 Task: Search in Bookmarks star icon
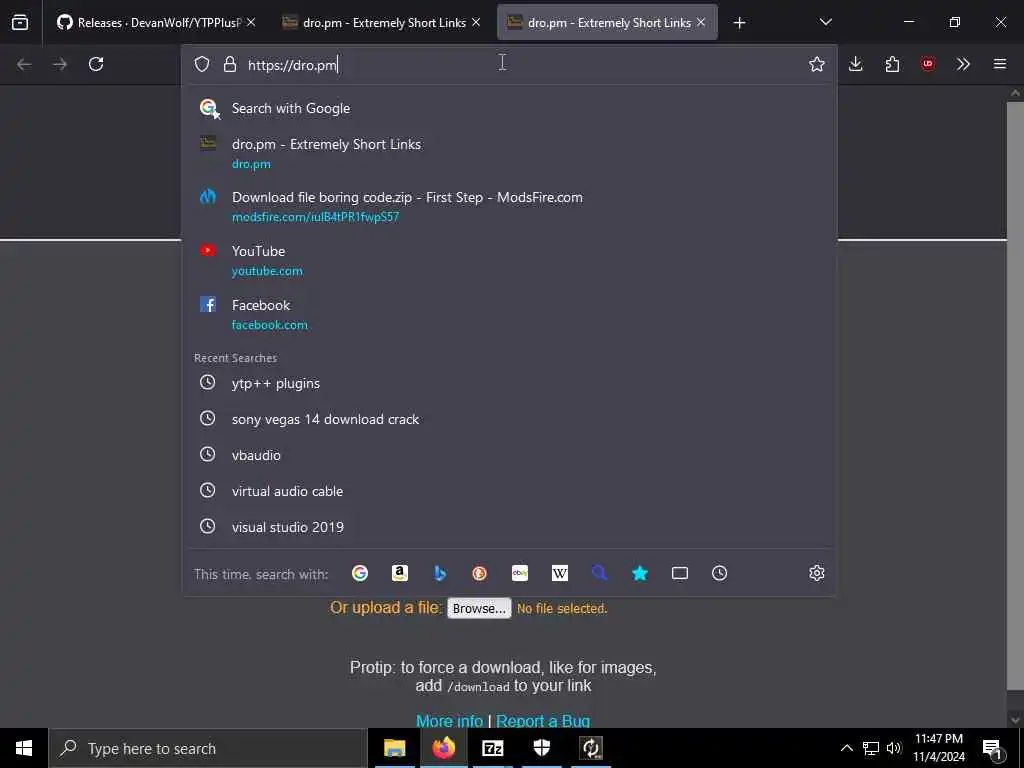tap(640, 573)
